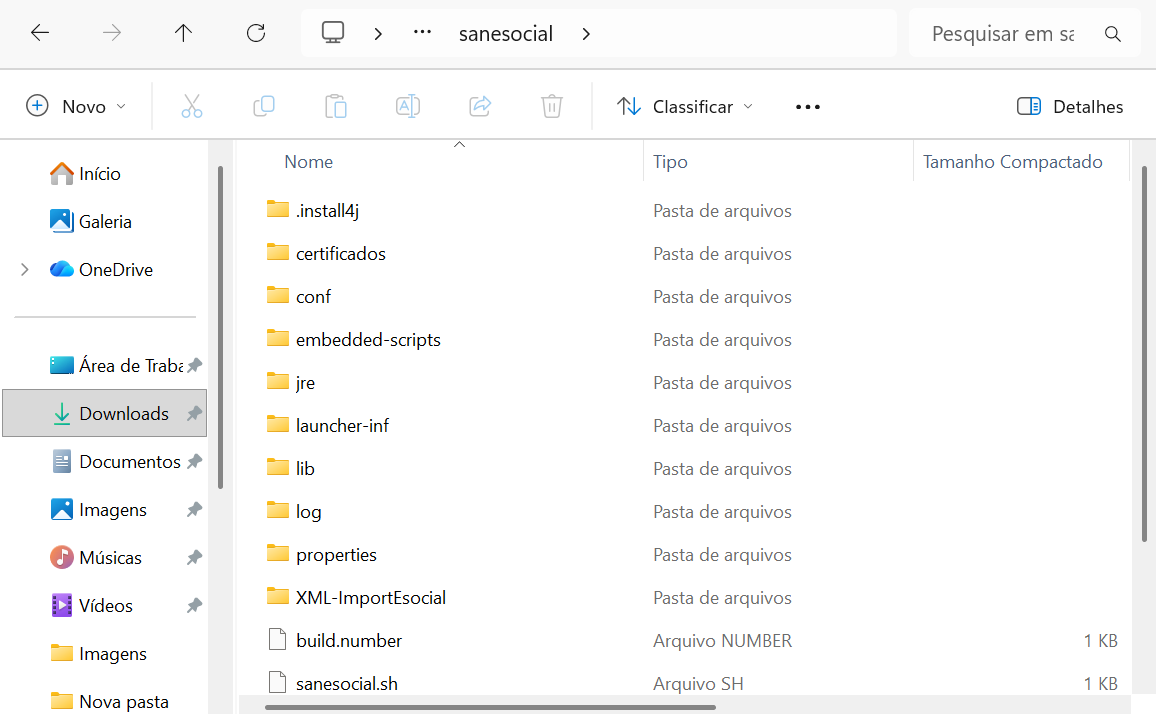
Task: Select the log folder
Action: 308,511
